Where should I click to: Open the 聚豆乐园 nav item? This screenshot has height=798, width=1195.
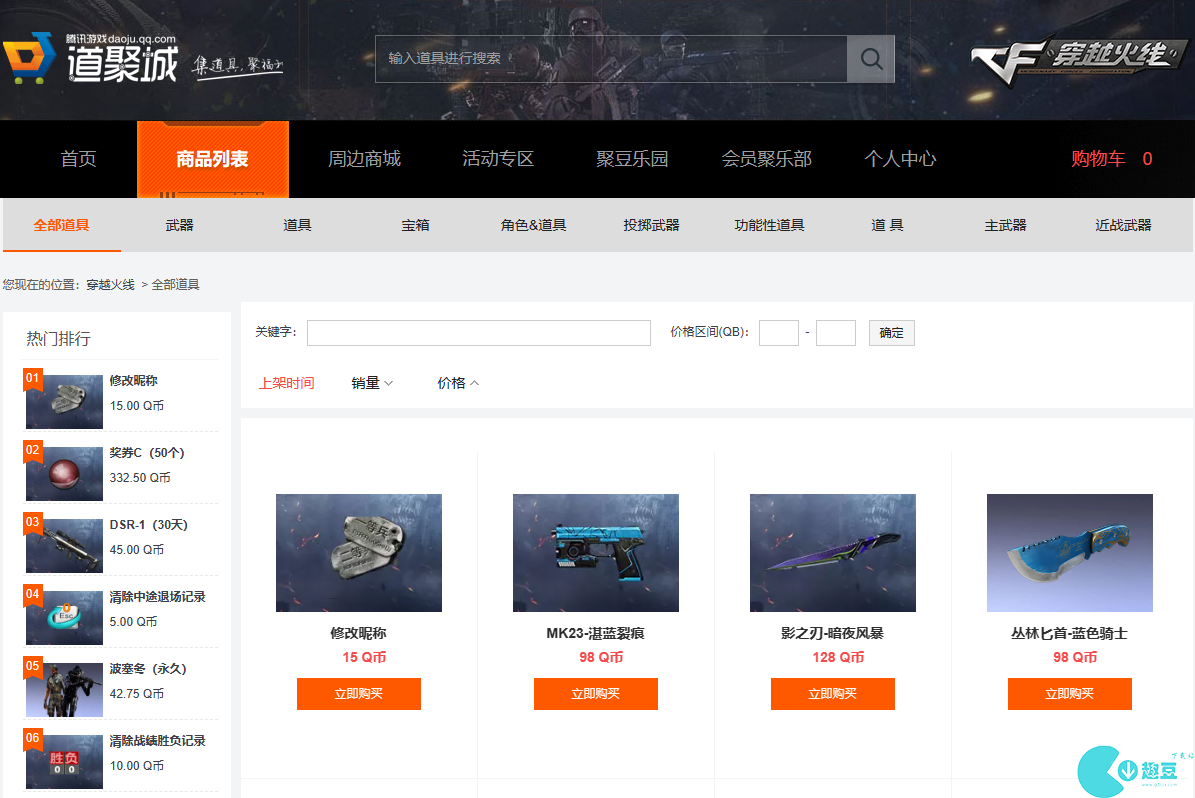[633, 159]
